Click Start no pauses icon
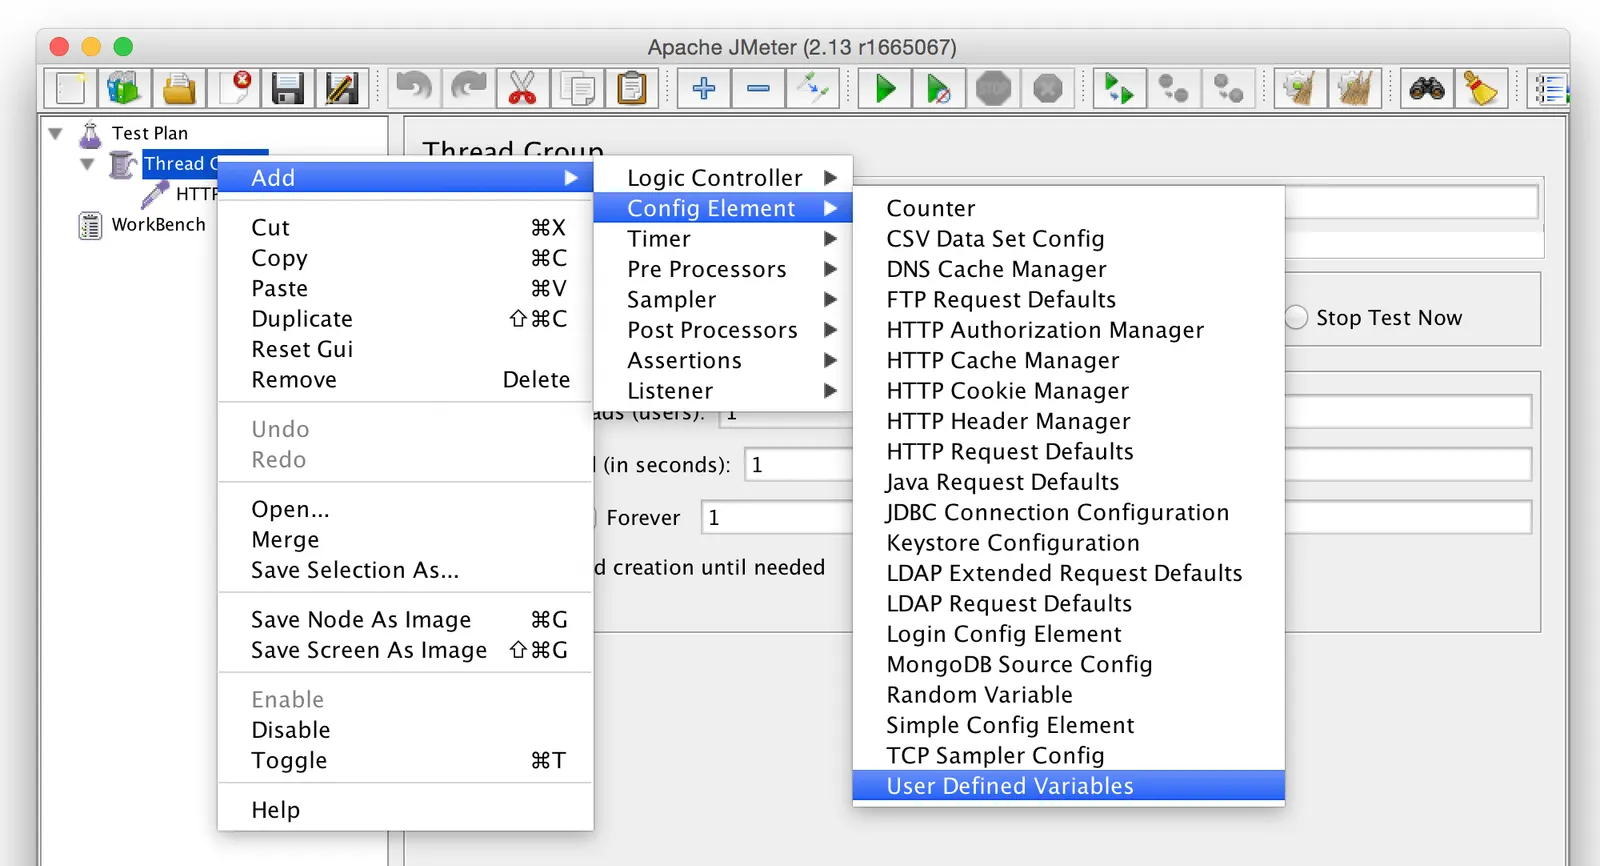This screenshot has width=1600, height=866. coord(939,89)
